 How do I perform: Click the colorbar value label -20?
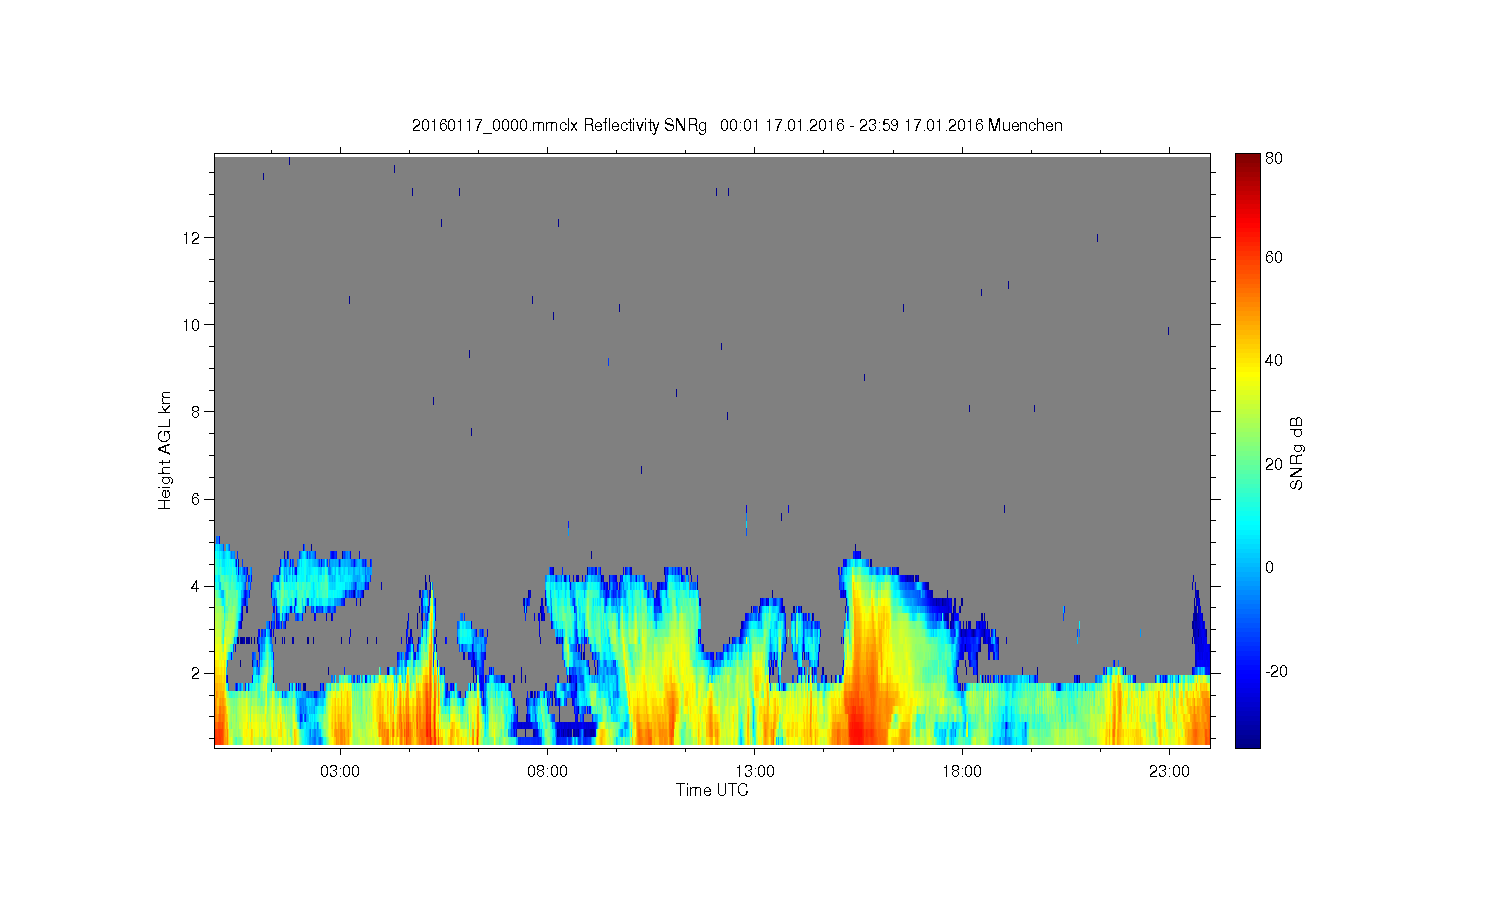coord(1276,671)
